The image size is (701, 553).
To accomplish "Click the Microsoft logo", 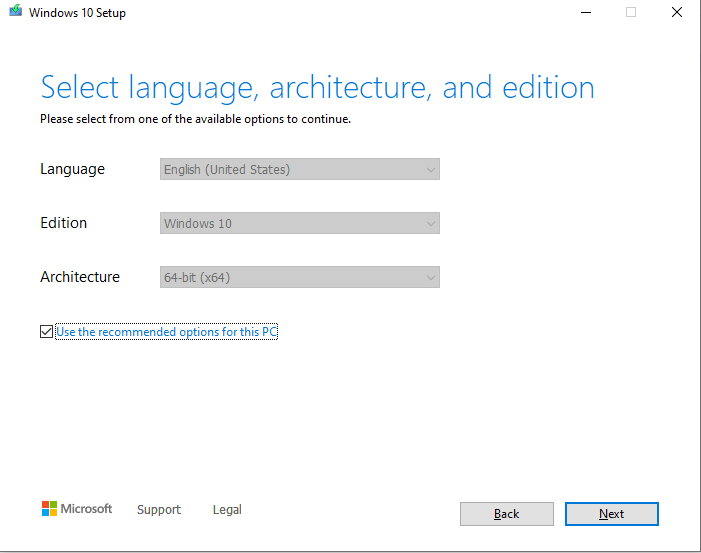I will [77, 508].
